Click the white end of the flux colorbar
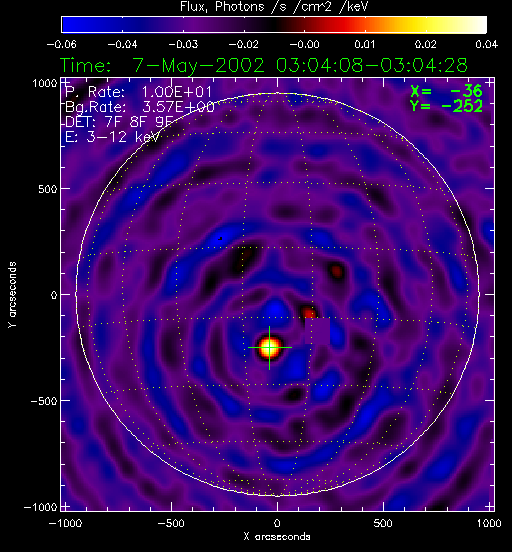This screenshot has height=552, width=512. pos(476,24)
